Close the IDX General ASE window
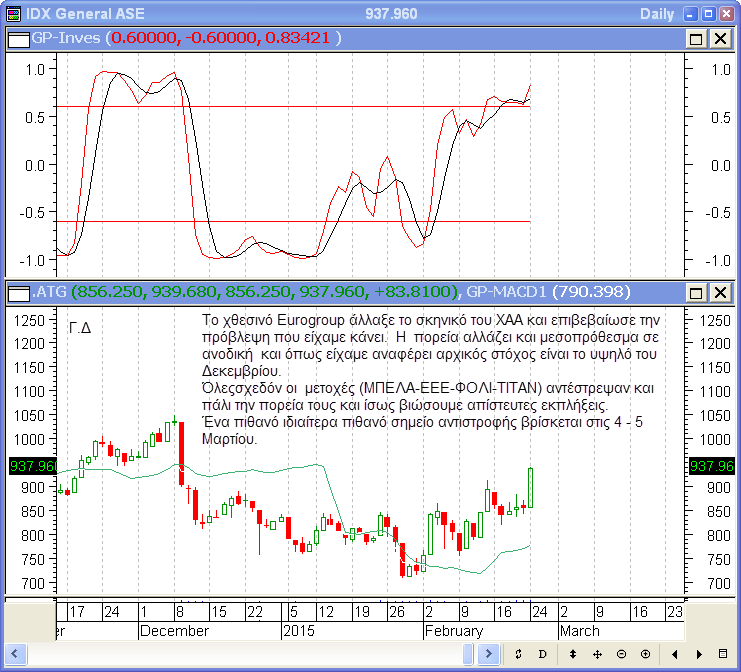The height and width of the screenshot is (672, 741). click(x=726, y=14)
